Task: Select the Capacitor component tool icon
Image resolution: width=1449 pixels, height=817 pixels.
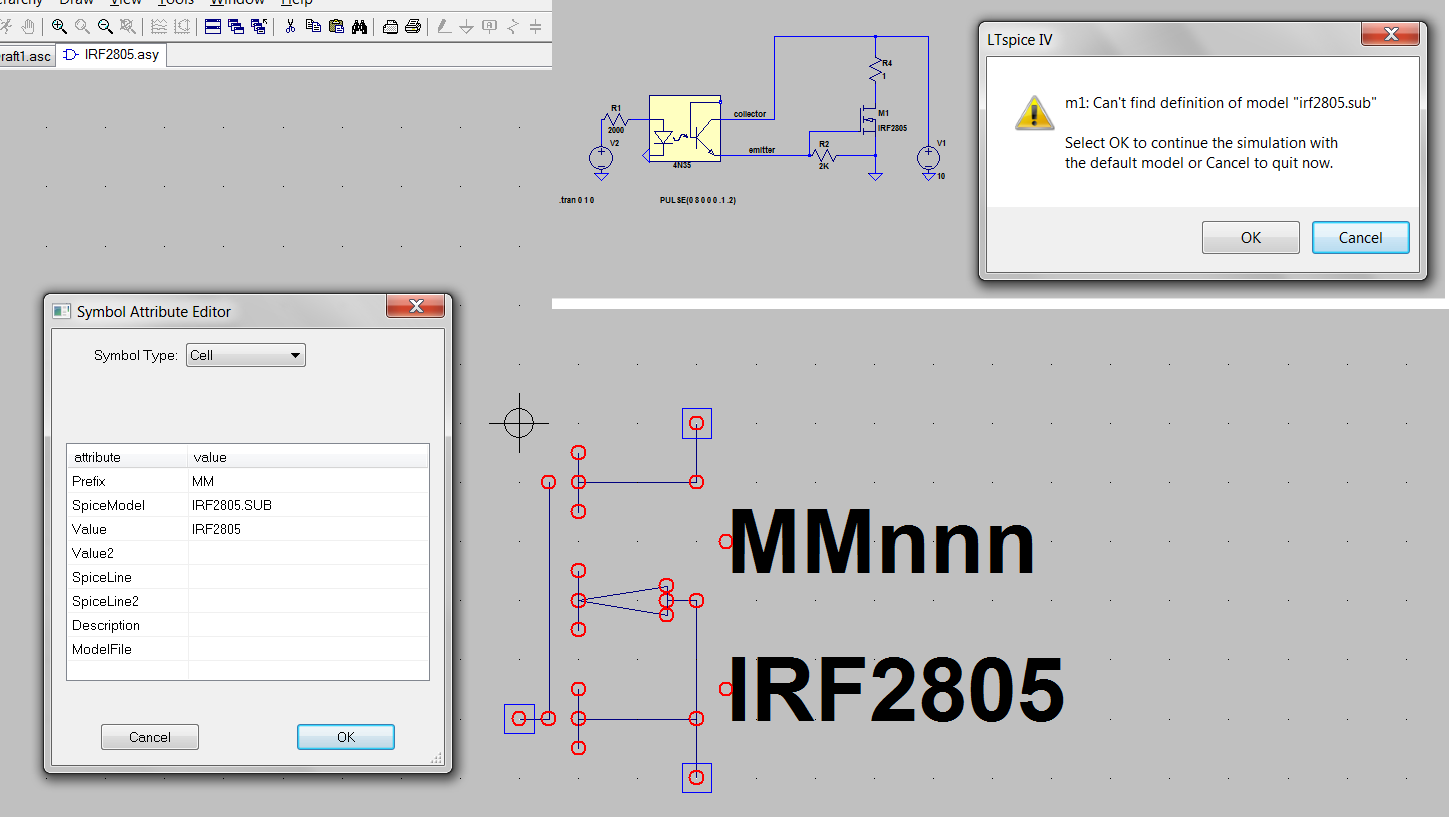Action: point(536,26)
